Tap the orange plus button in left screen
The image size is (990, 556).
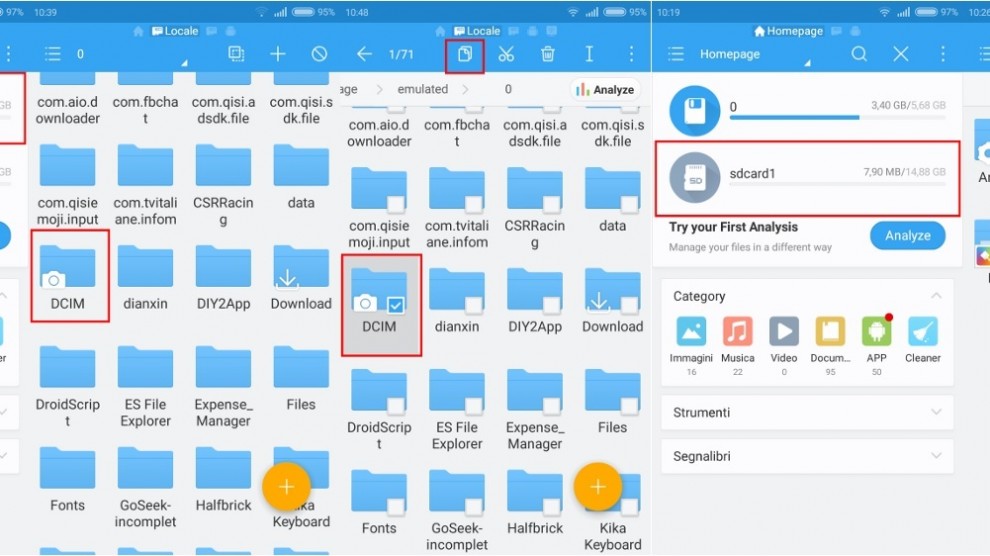tap(286, 487)
